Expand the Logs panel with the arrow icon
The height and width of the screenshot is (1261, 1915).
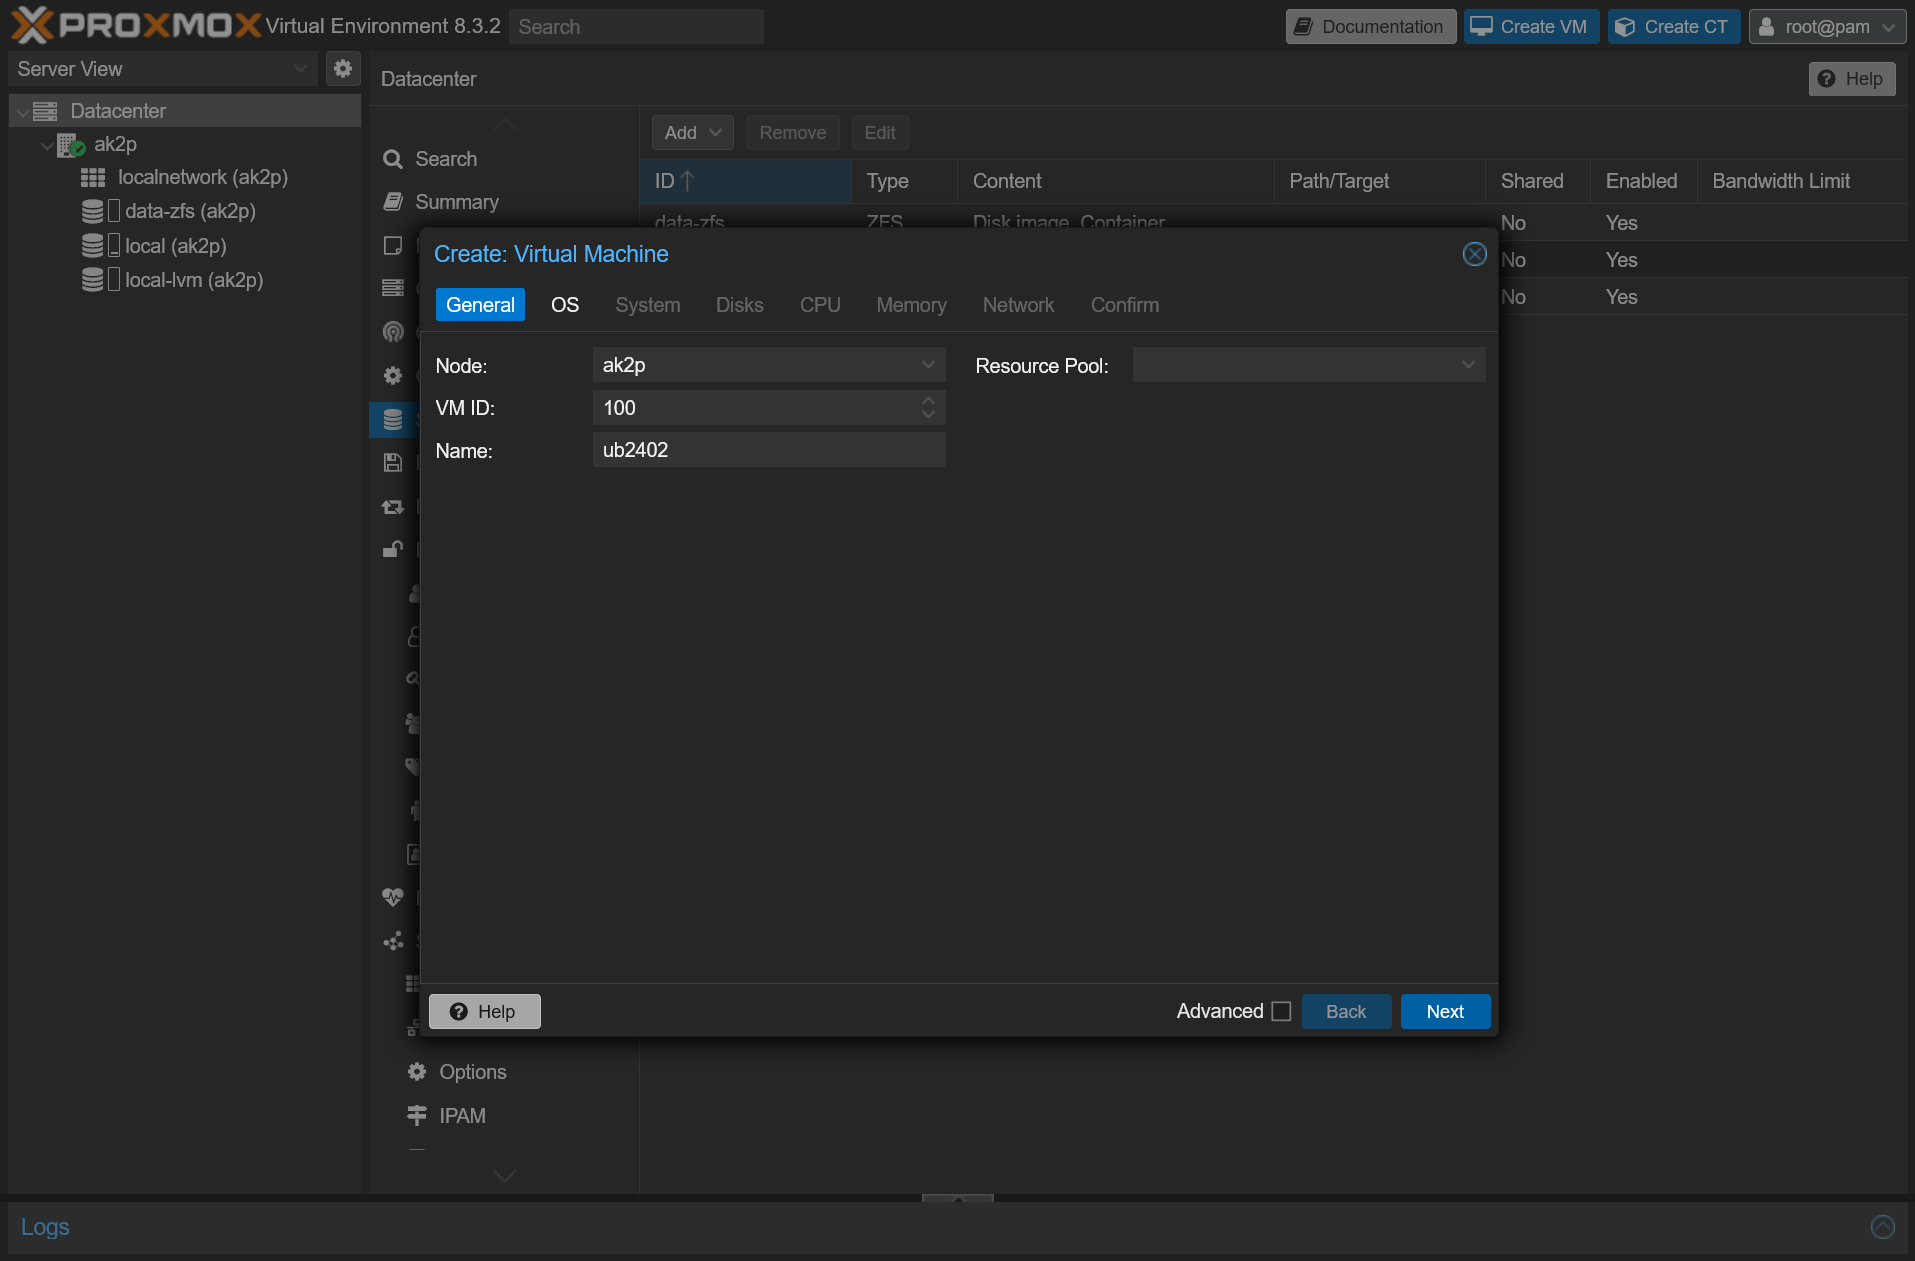click(1882, 1226)
